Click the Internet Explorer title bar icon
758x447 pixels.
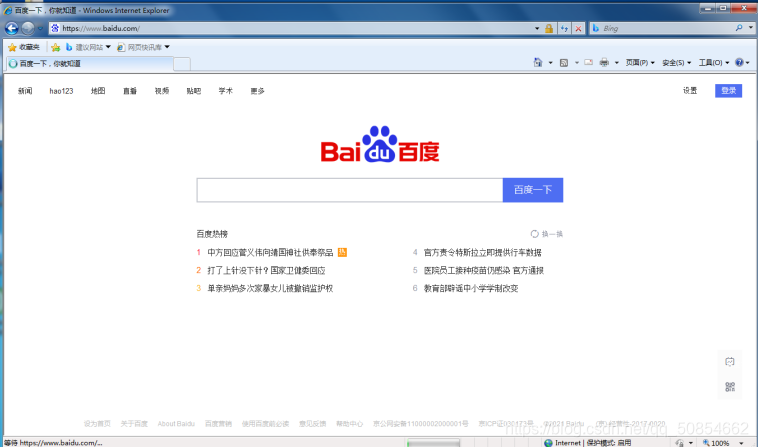point(7,10)
